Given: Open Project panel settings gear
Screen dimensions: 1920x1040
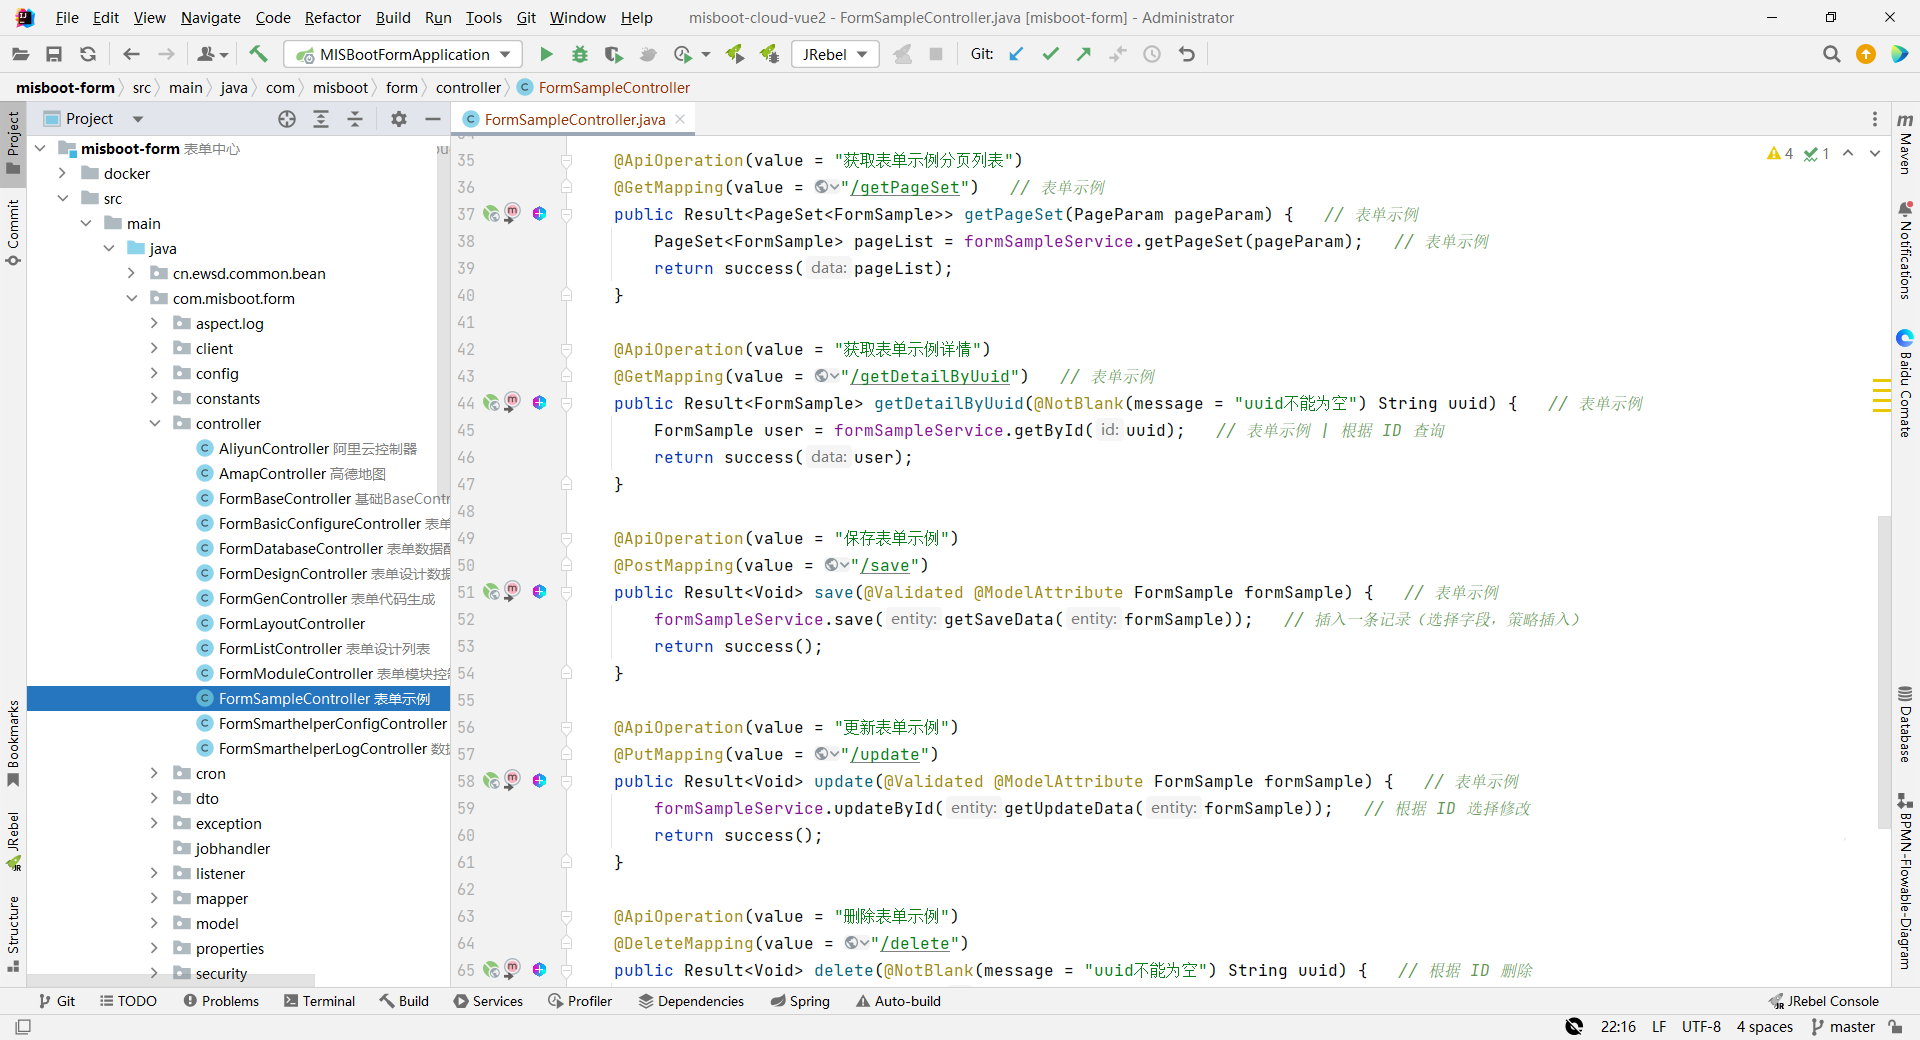Looking at the screenshot, I should (399, 119).
